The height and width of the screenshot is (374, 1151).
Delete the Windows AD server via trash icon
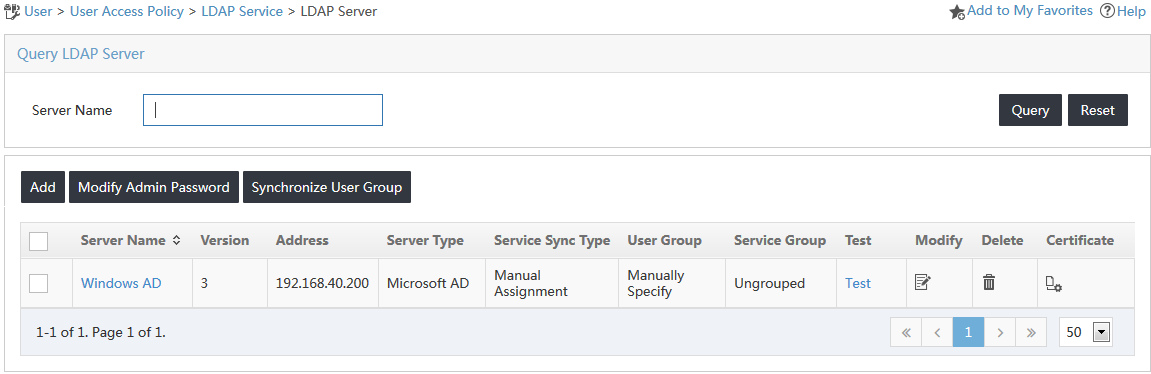(989, 282)
